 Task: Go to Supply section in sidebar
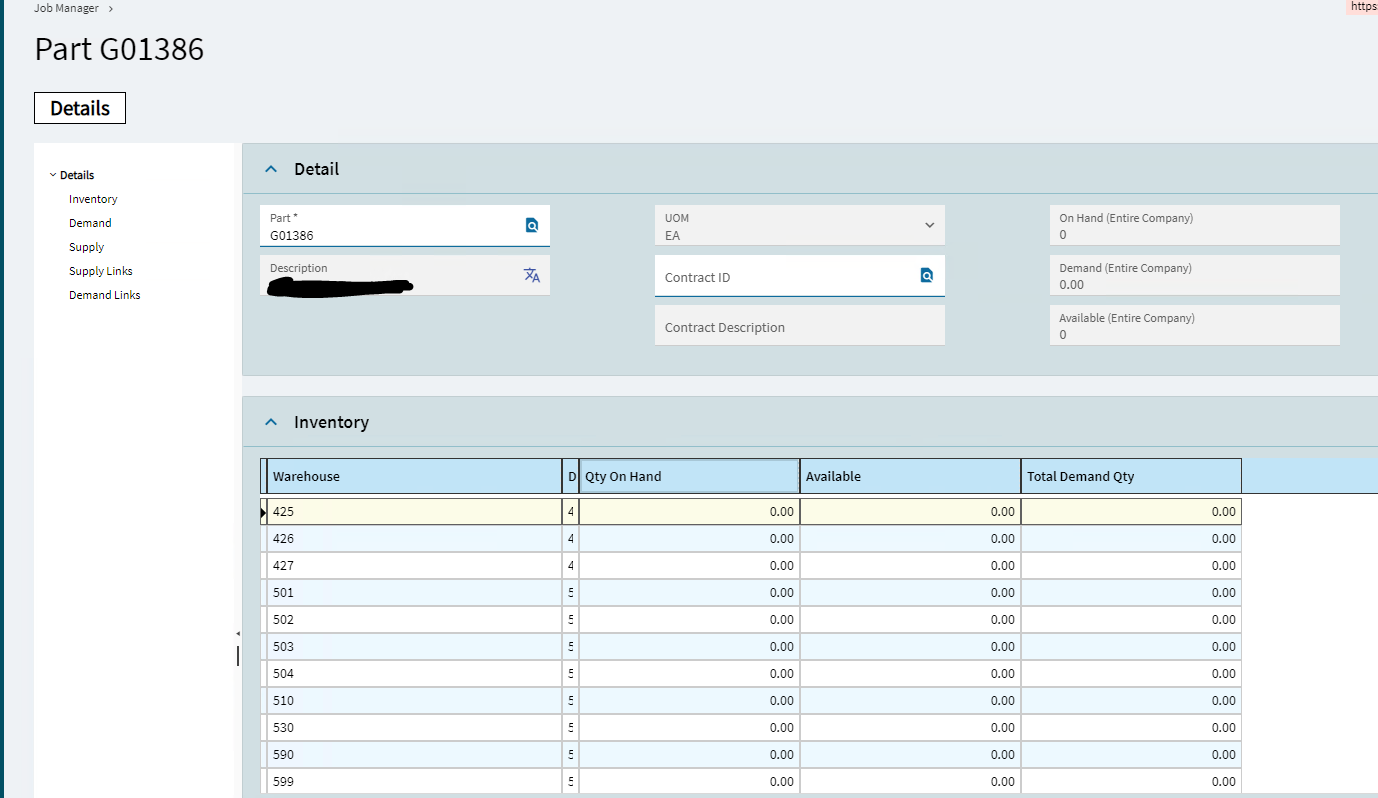86,247
